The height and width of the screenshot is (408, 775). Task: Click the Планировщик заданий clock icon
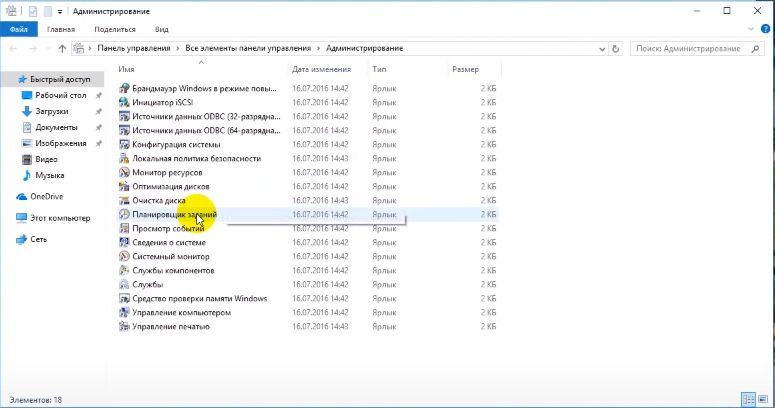point(124,215)
